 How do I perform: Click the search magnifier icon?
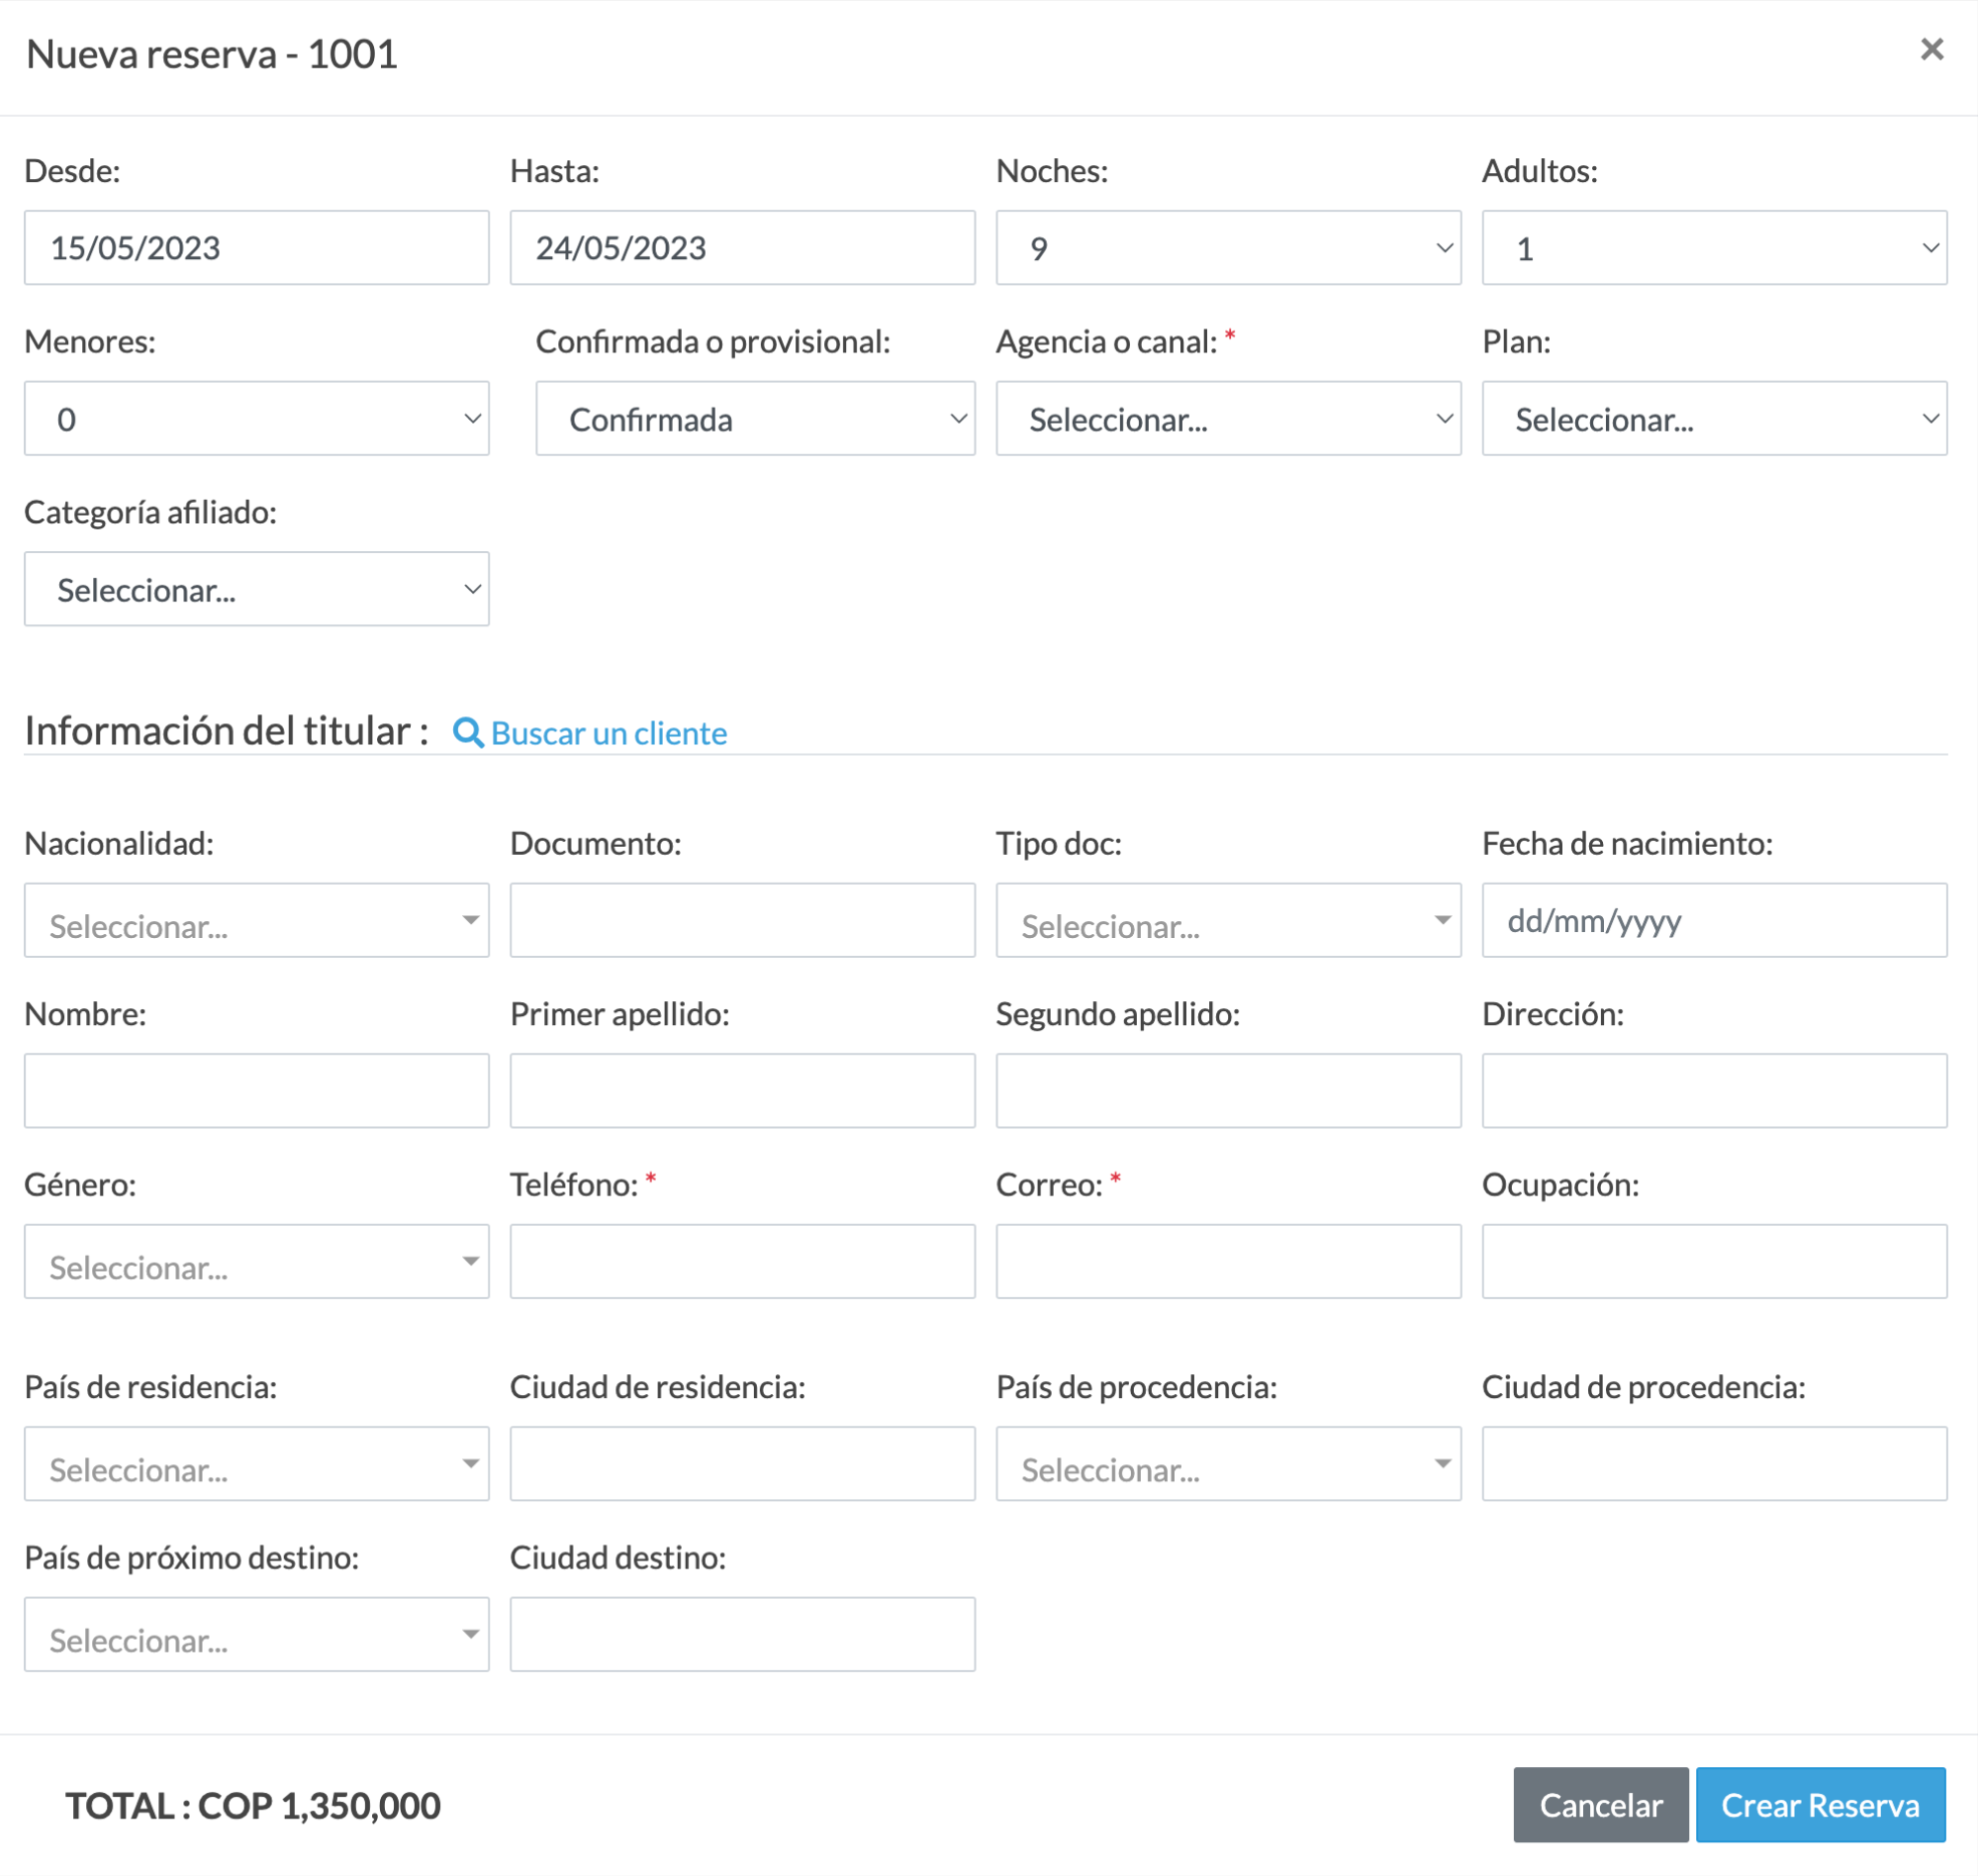coord(468,733)
